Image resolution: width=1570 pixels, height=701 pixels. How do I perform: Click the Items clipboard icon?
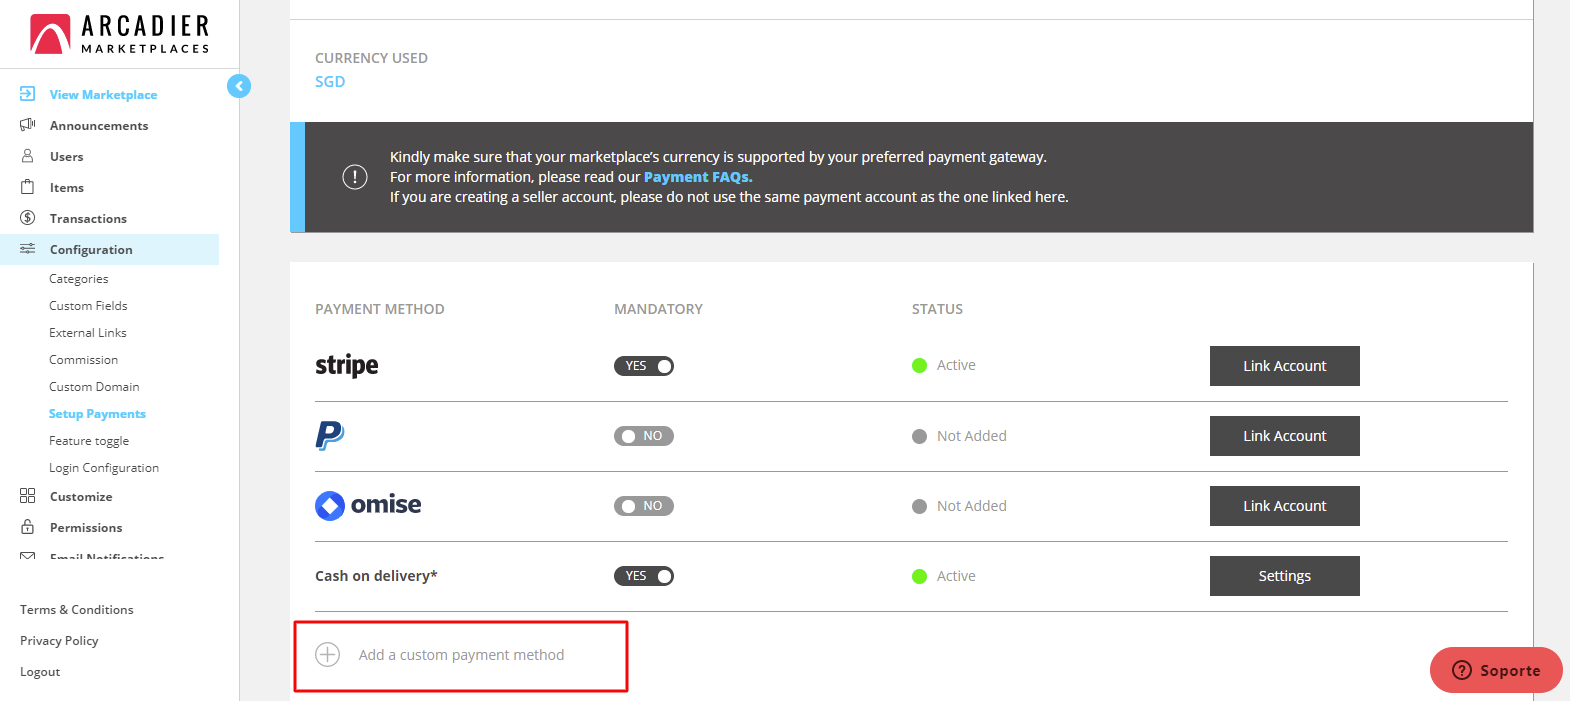[28, 187]
